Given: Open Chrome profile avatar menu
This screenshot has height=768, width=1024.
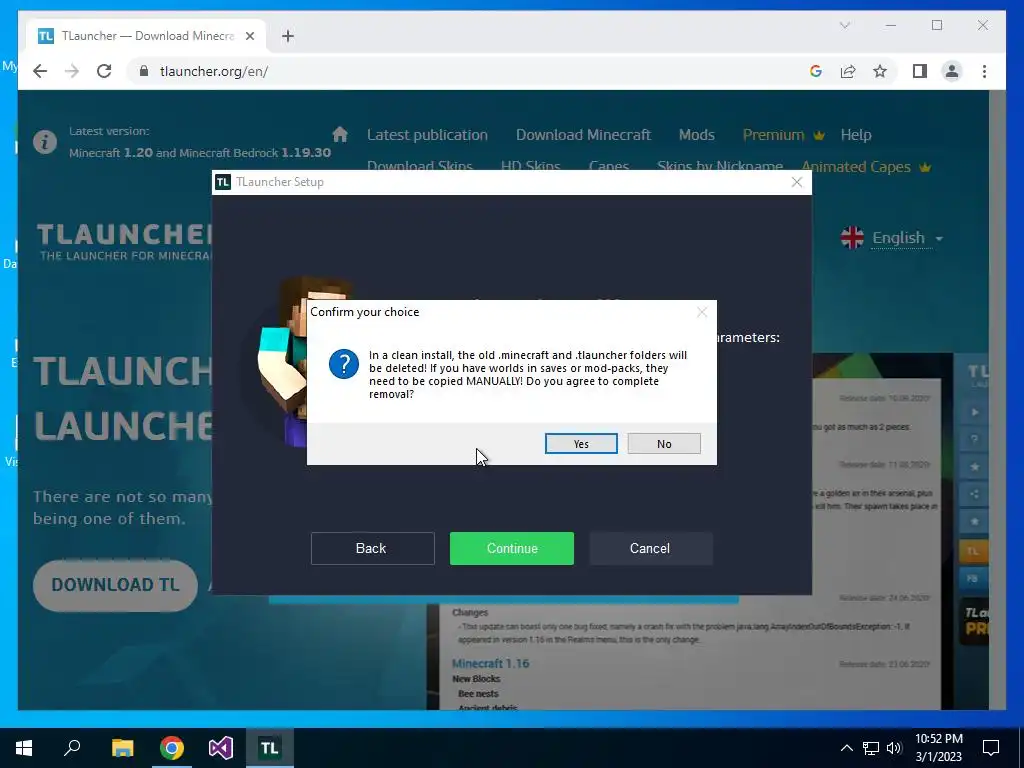Looking at the screenshot, I should pos(952,71).
